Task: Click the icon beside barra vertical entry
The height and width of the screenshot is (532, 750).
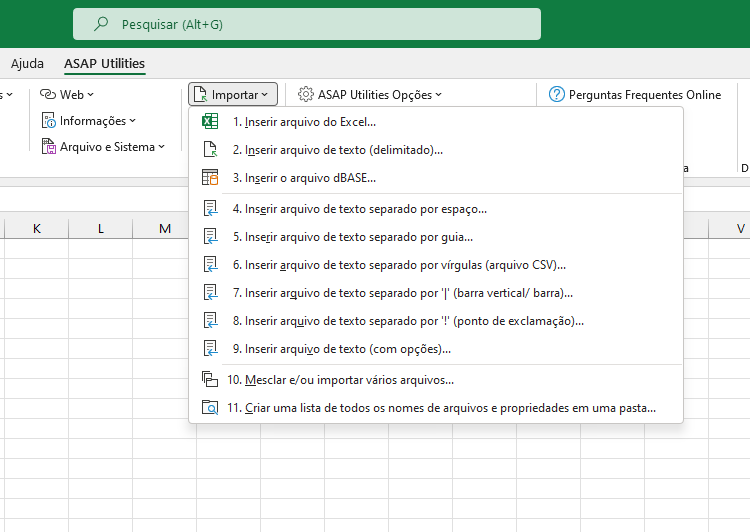Action: pyautogui.click(x=210, y=292)
